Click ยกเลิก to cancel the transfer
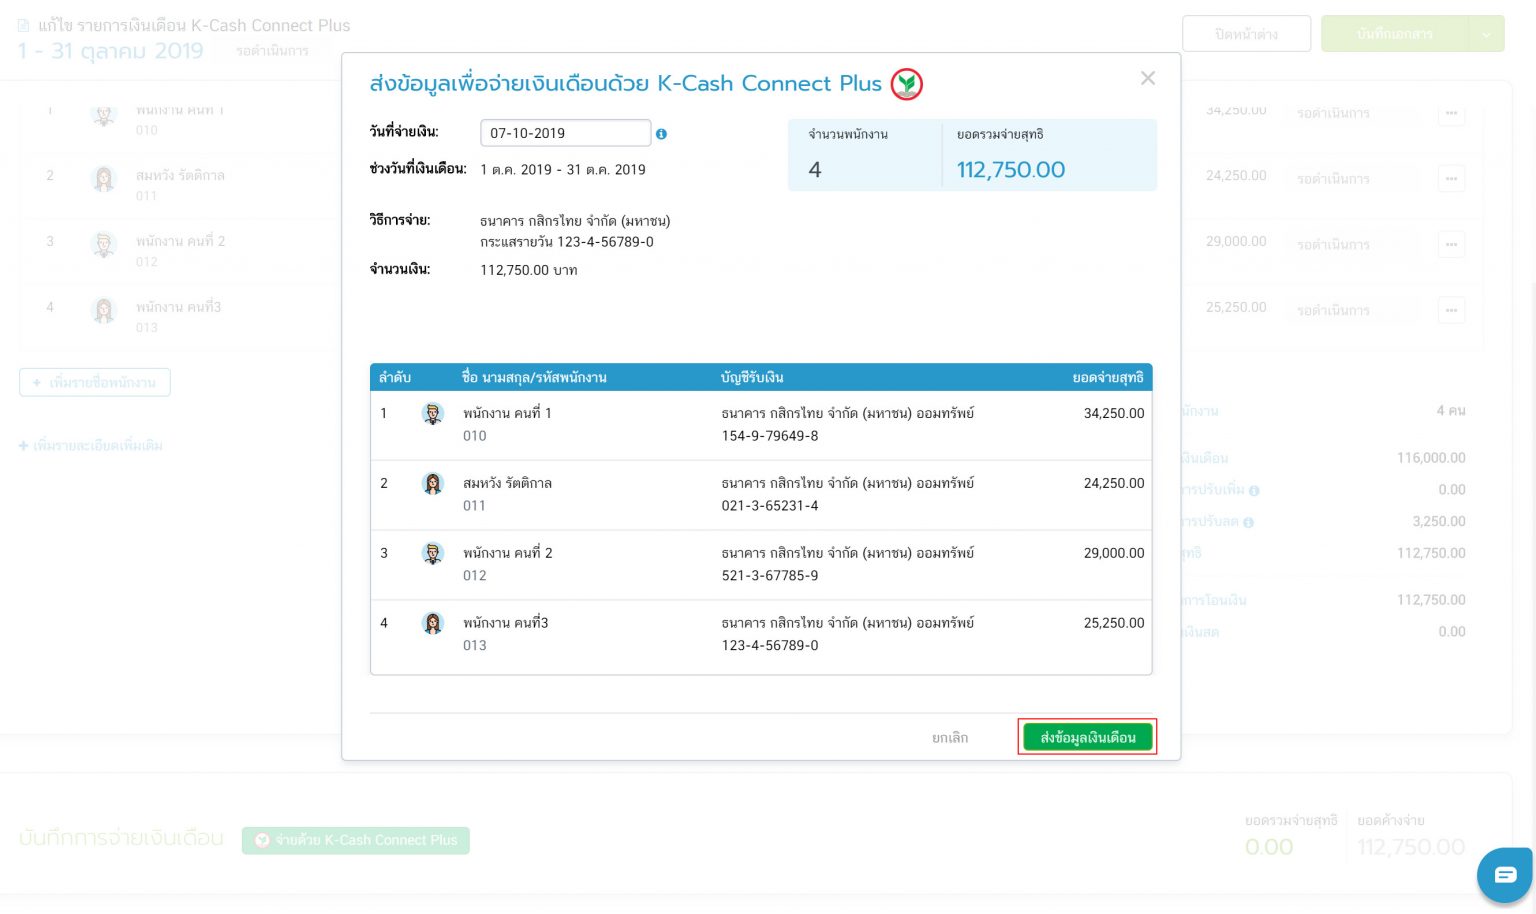Image resolution: width=1536 pixels, height=914 pixels. [x=949, y=737]
